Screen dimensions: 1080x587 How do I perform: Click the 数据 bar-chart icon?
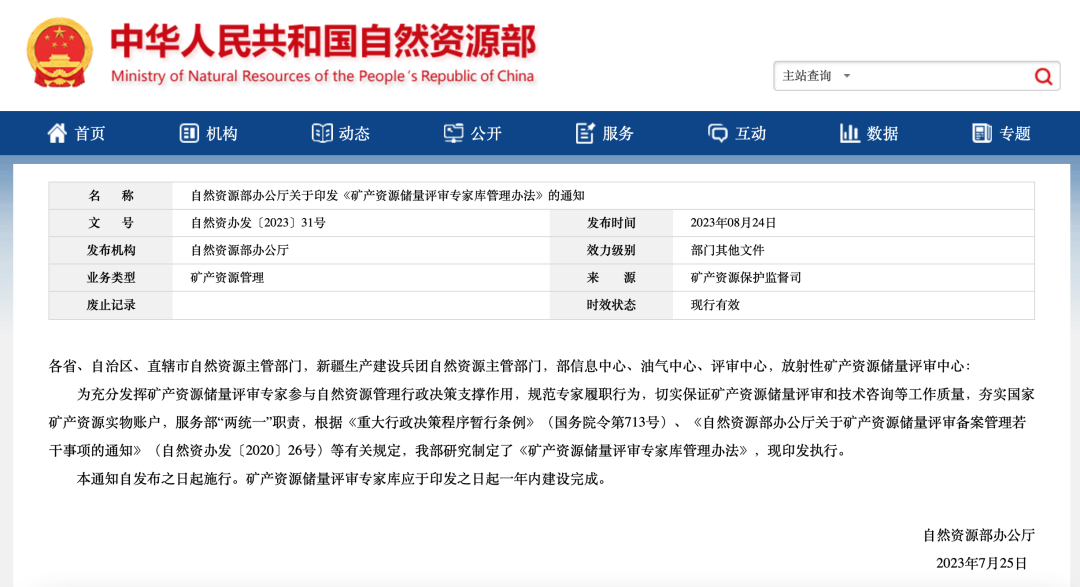pos(850,132)
